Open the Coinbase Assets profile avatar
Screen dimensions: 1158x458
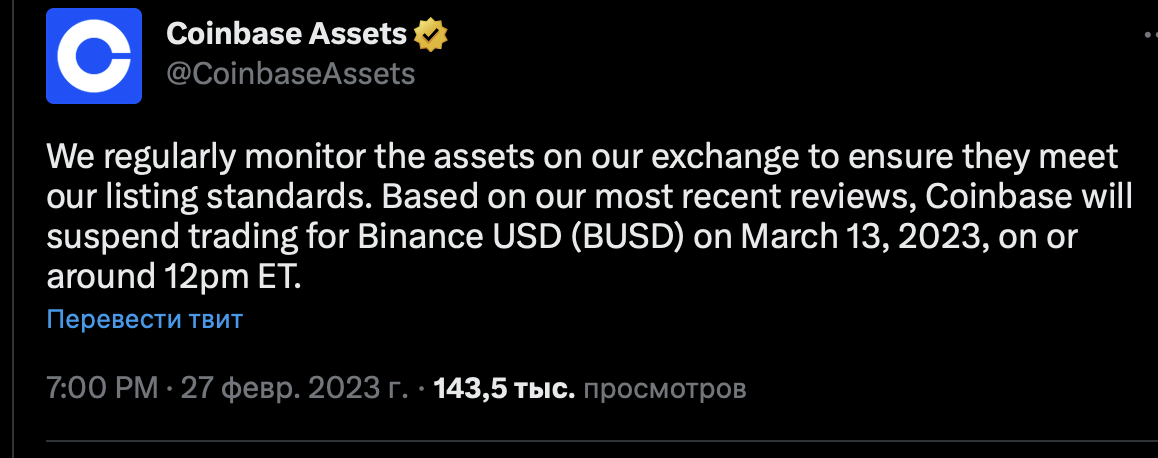tap(94, 56)
